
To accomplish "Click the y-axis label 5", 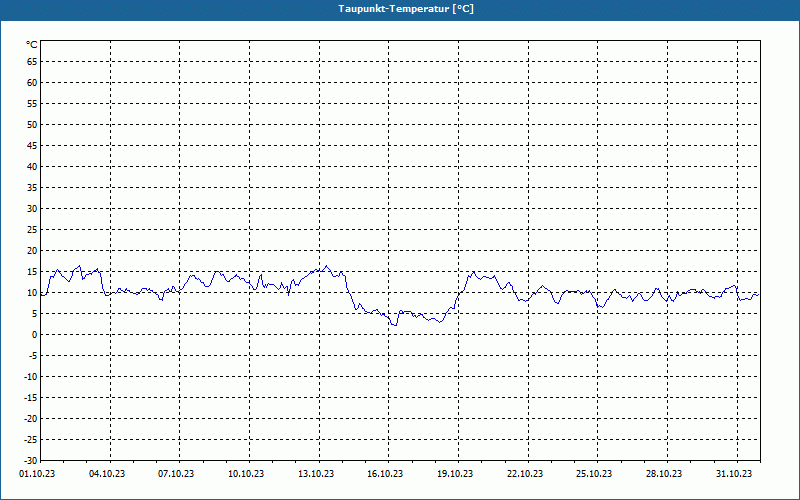I will (35, 314).
